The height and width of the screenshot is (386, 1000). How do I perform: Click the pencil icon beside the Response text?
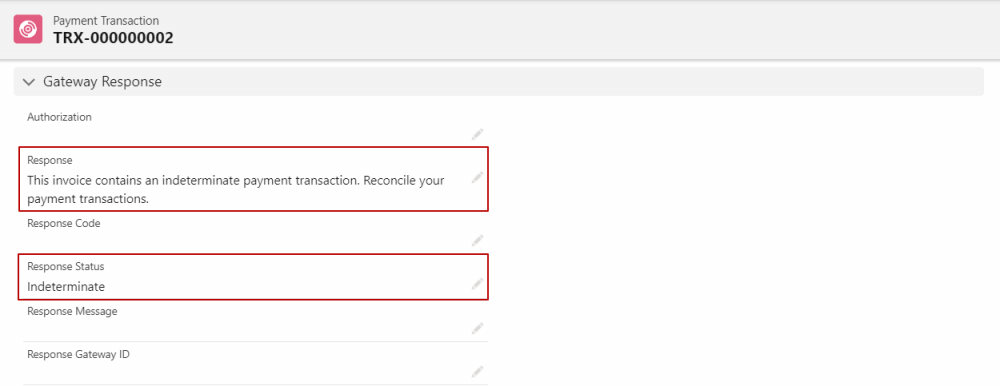[477, 177]
